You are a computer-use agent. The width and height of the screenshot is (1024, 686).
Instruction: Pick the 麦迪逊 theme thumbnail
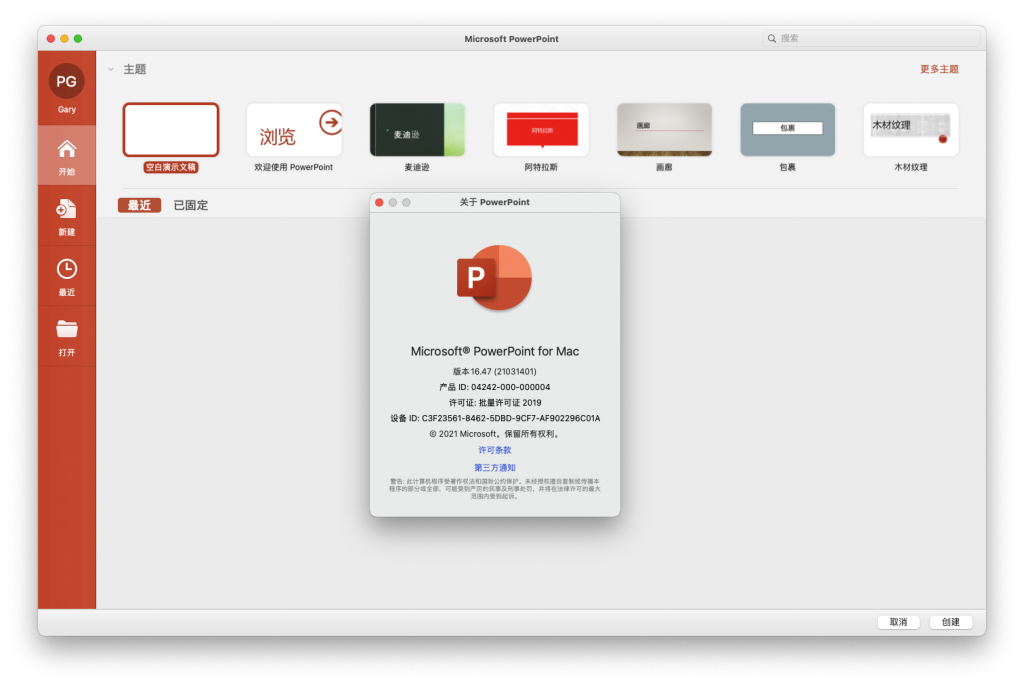[417, 129]
